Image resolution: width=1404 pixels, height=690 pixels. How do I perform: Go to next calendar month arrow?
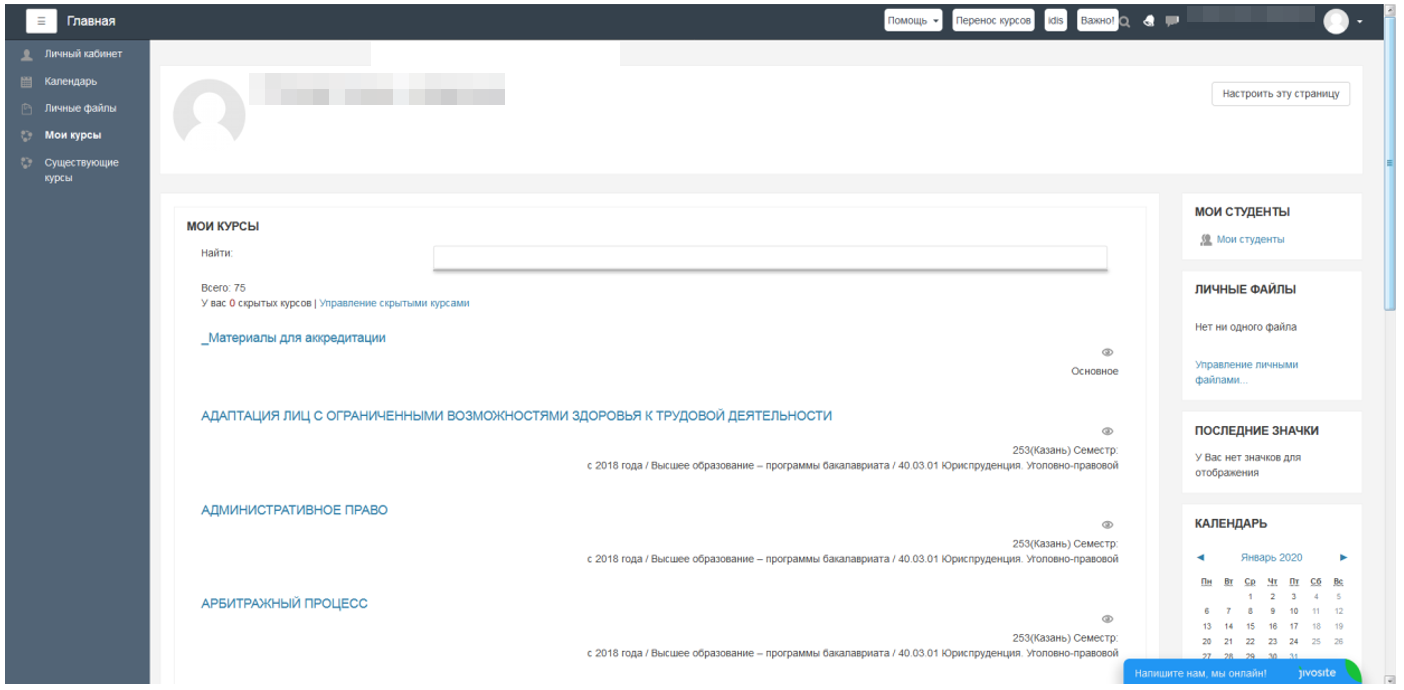[x=1343, y=558]
